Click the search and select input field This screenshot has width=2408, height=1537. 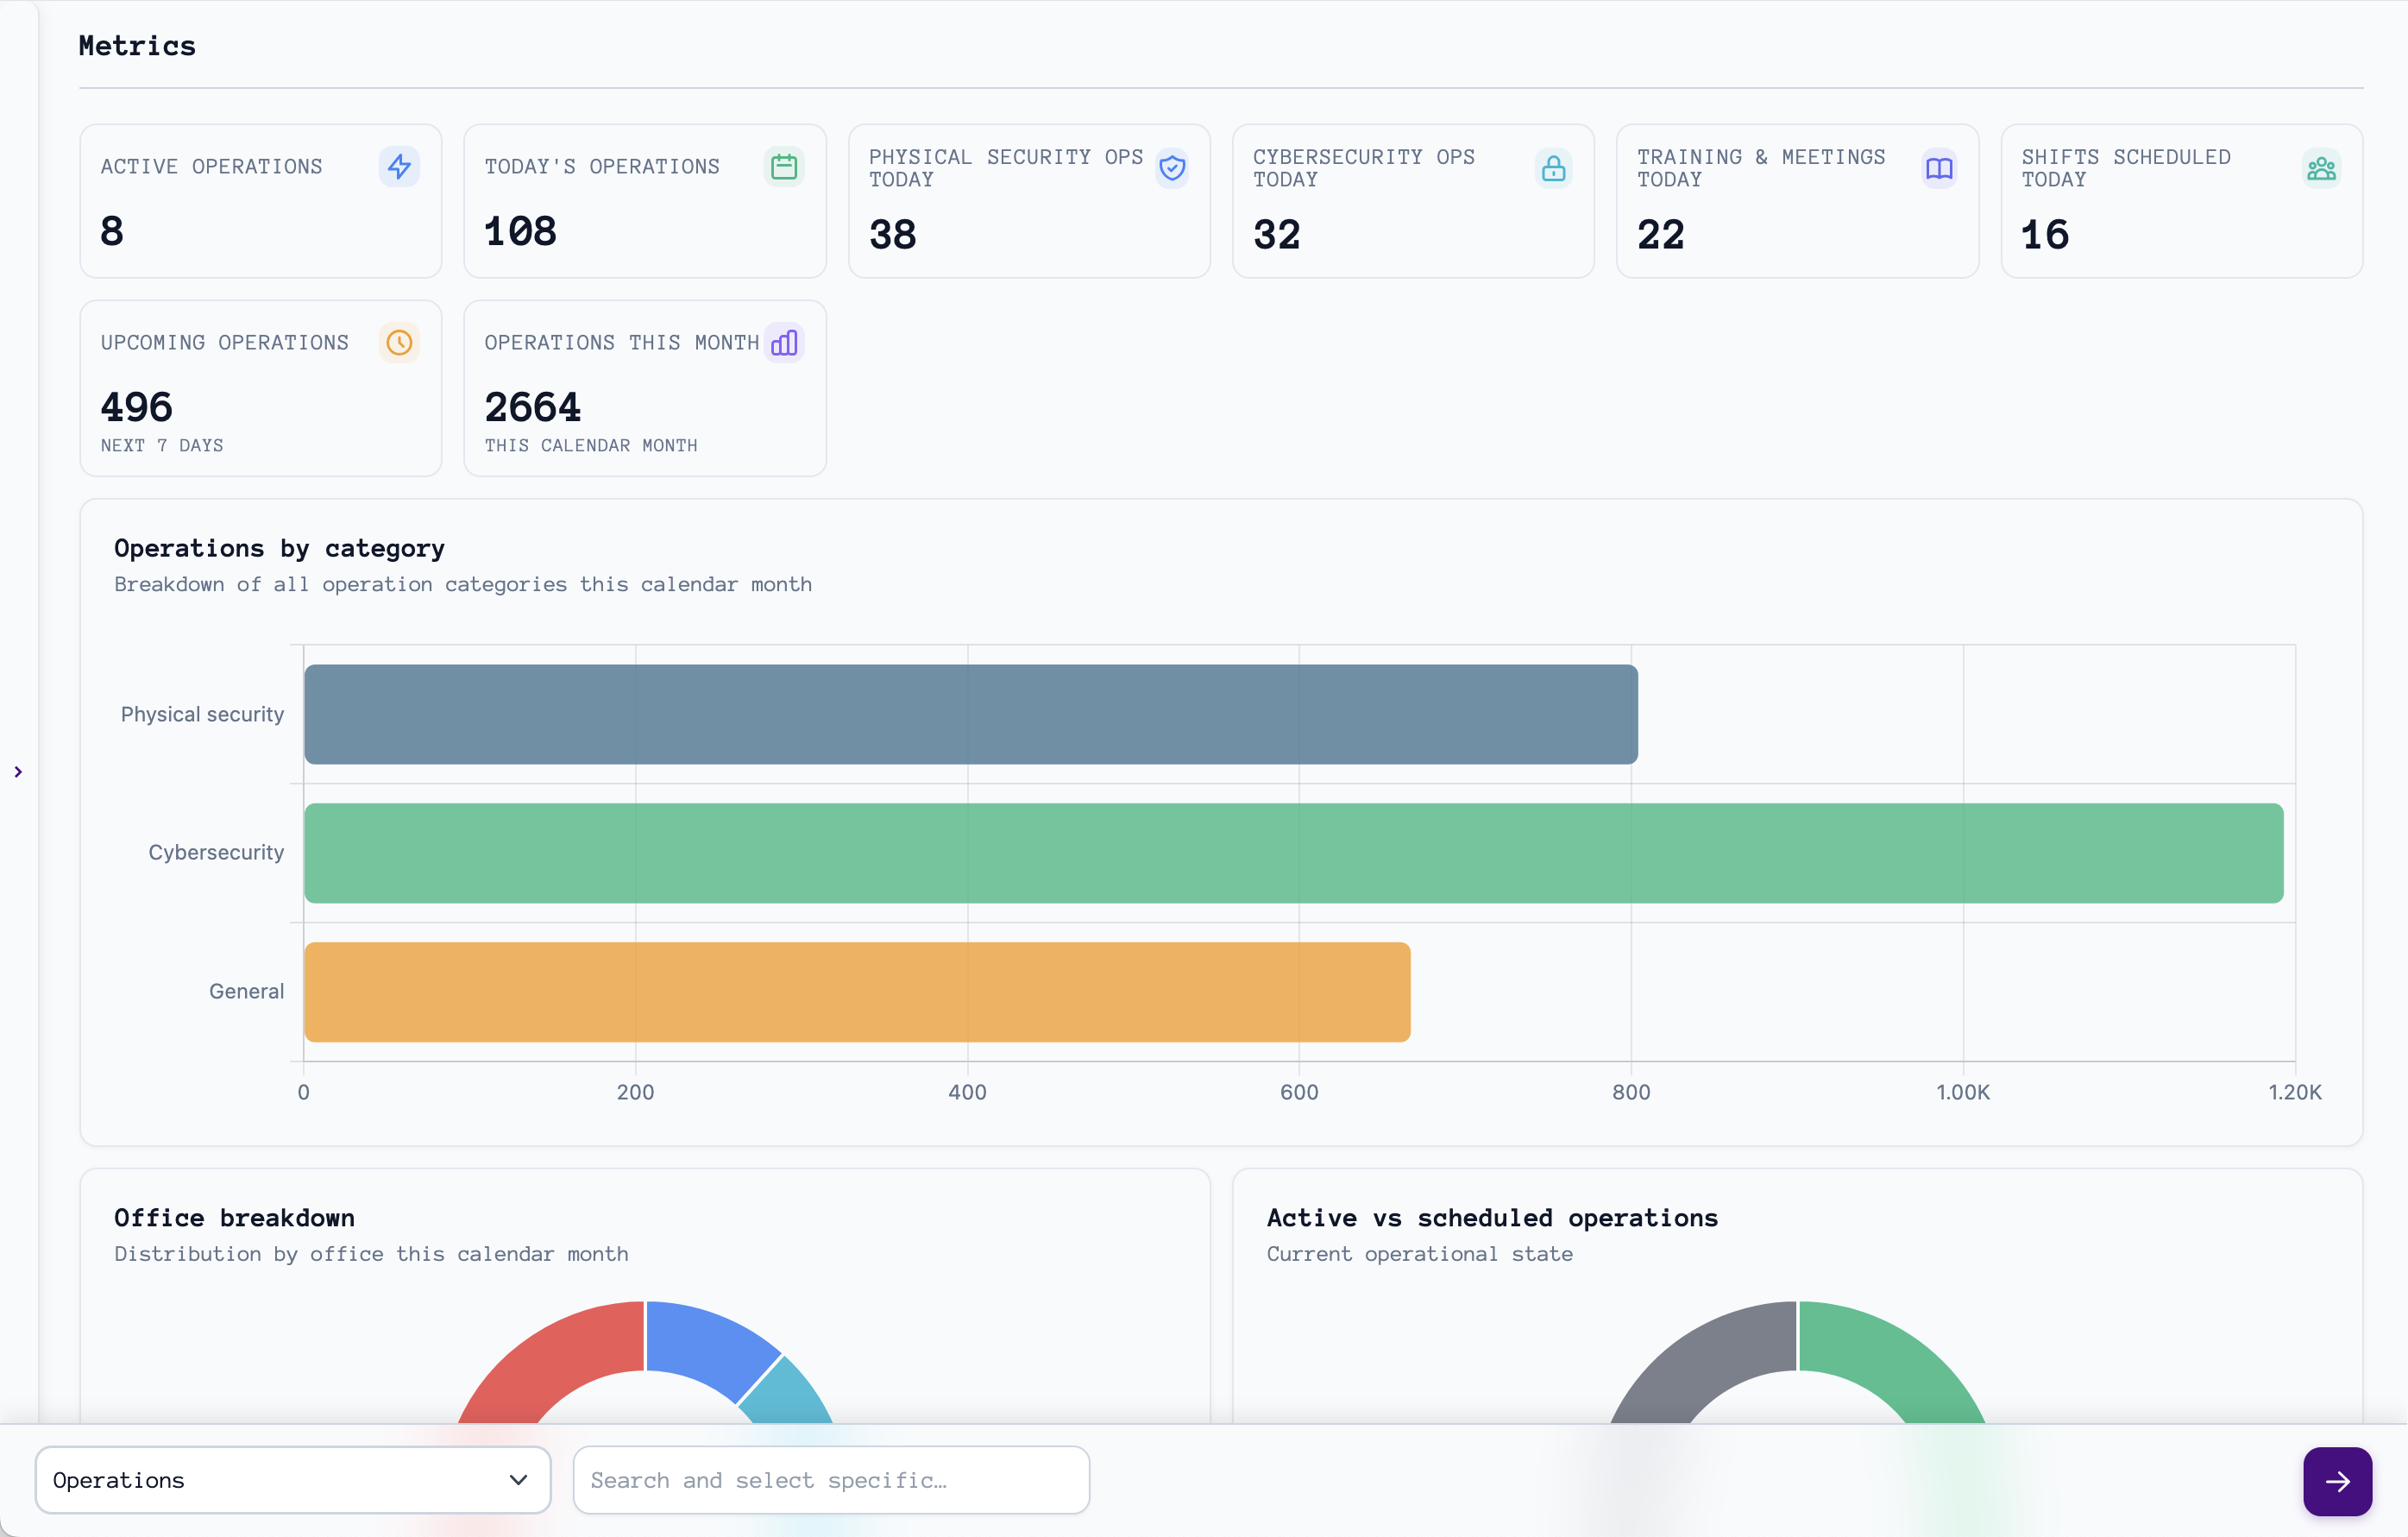831,1480
